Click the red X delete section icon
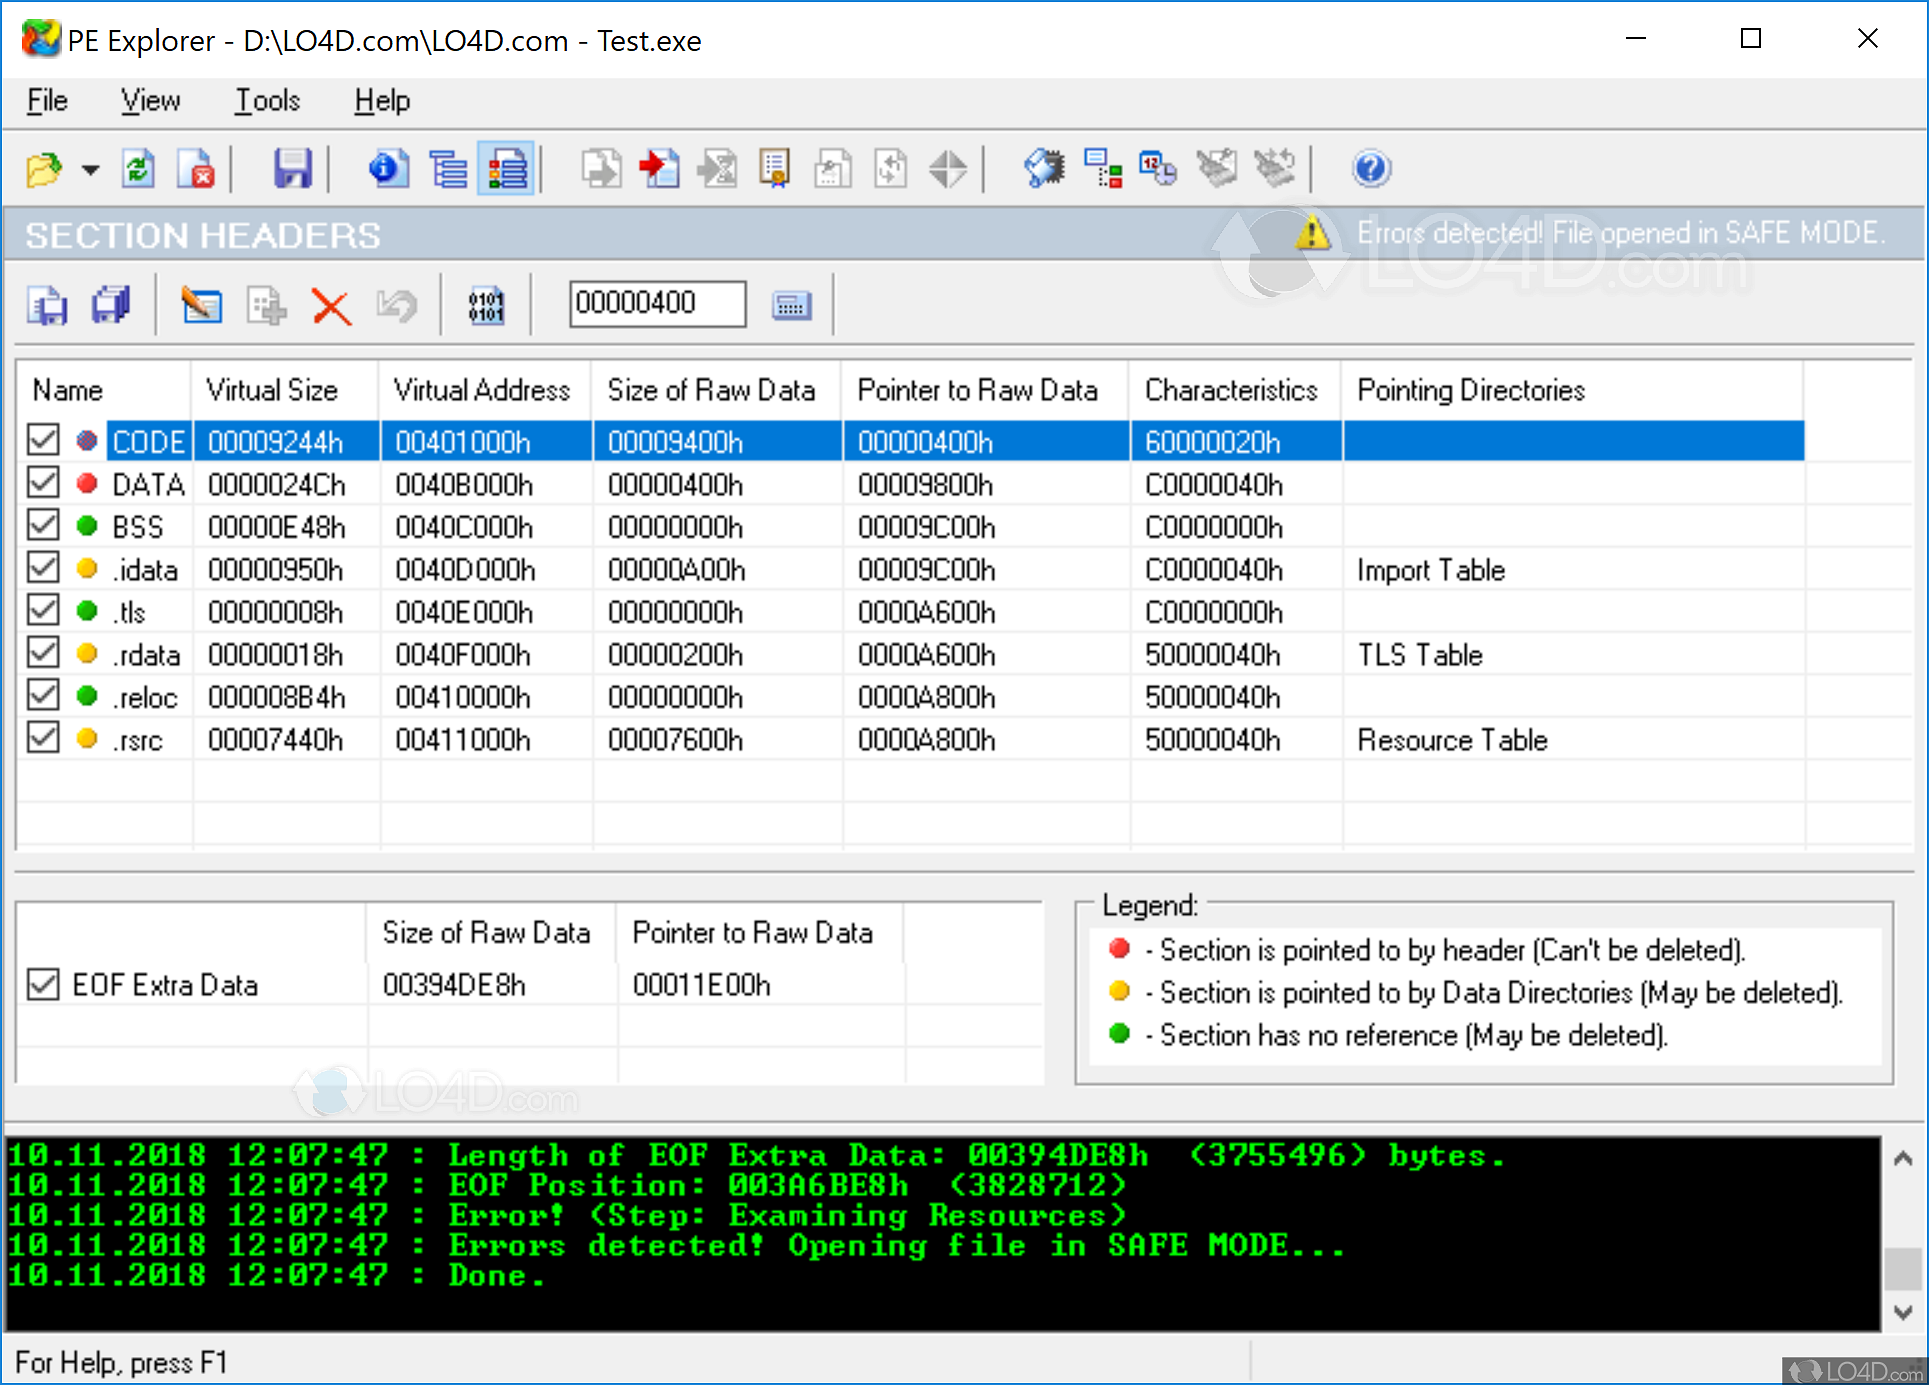 331,306
